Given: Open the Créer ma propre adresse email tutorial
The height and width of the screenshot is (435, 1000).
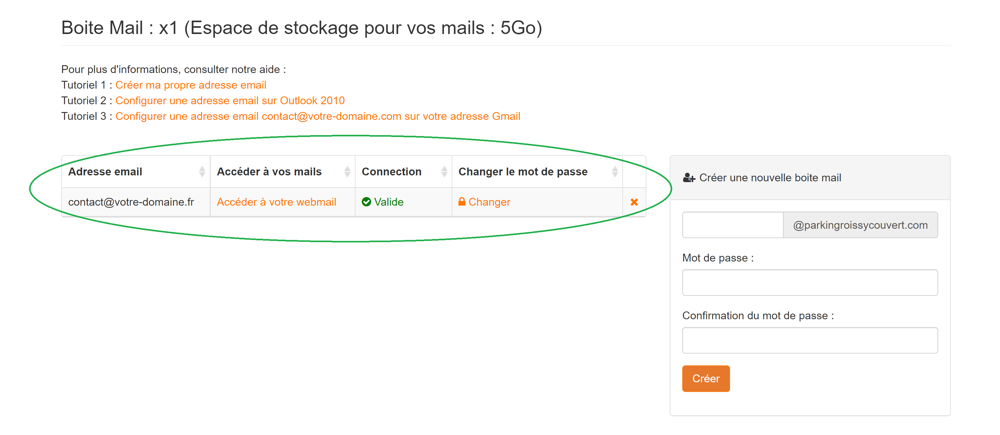Looking at the screenshot, I should coord(190,85).
